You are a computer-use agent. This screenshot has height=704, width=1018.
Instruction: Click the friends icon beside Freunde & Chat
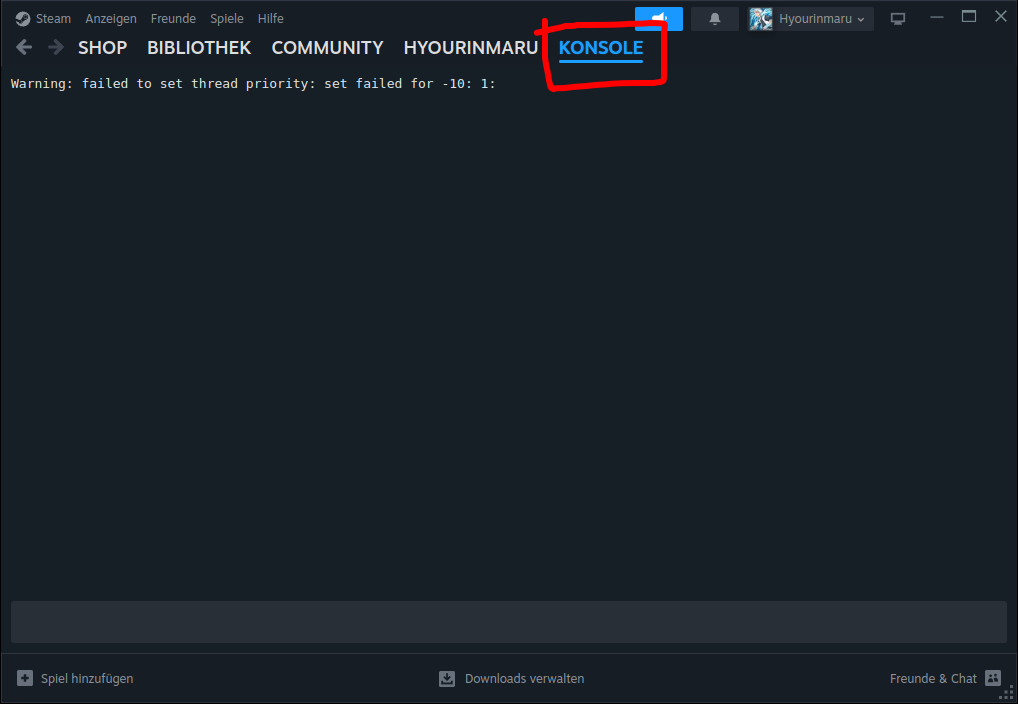point(993,678)
